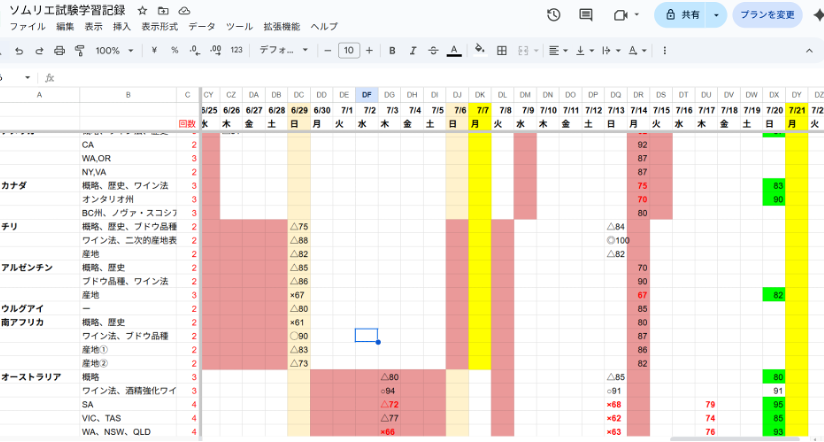Select the paint format roller tool
The height and width of the screenshot is (442, 824).
pos(79,50)
